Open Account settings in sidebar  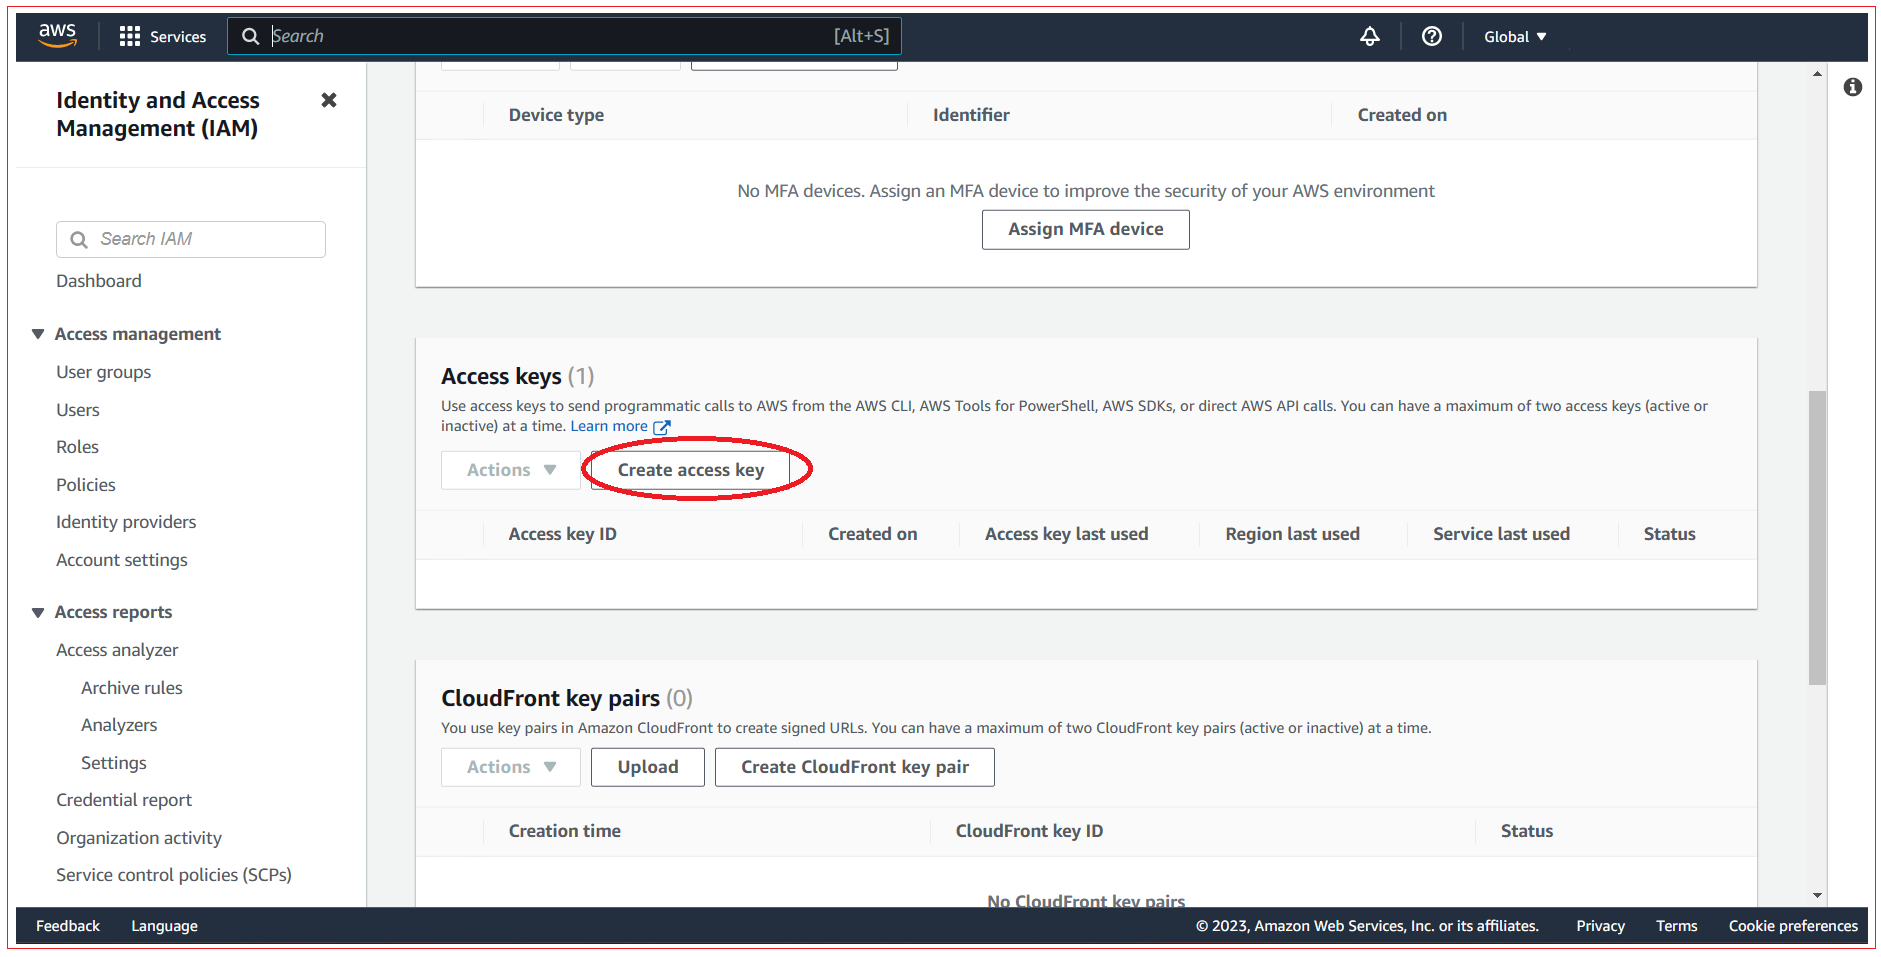click(x=122, y=560)
